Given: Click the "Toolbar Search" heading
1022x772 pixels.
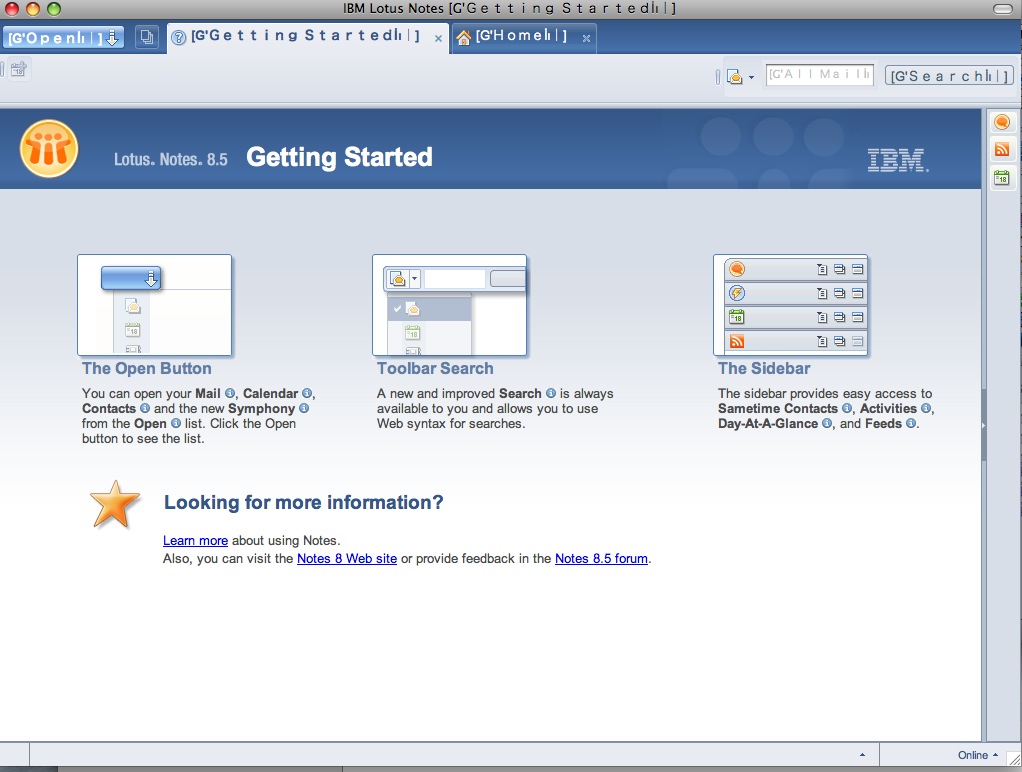Looking at the screenshot, I should point(435,368).
